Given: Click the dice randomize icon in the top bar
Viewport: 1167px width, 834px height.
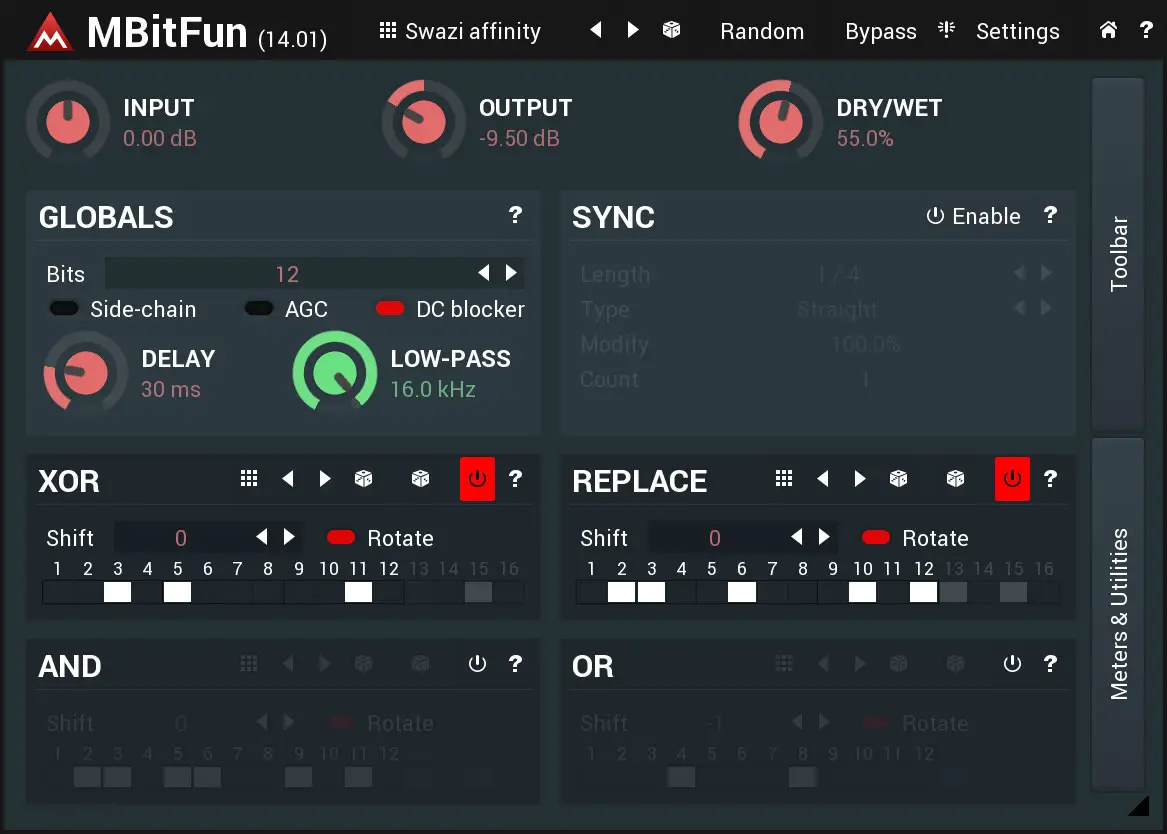Looking at the screenshot, I should (671, 30).
